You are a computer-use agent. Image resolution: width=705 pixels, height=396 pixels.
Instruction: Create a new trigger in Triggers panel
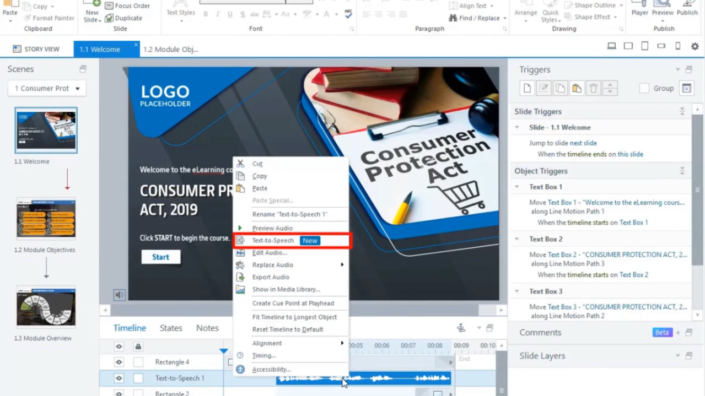click(x=527, y=88)
